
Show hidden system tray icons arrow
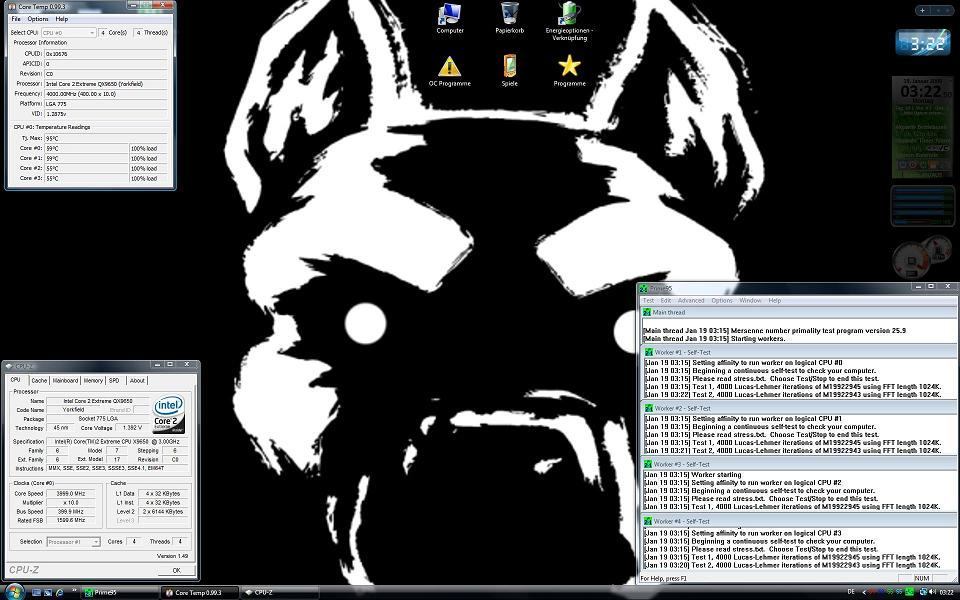click(x=864, y=592)
